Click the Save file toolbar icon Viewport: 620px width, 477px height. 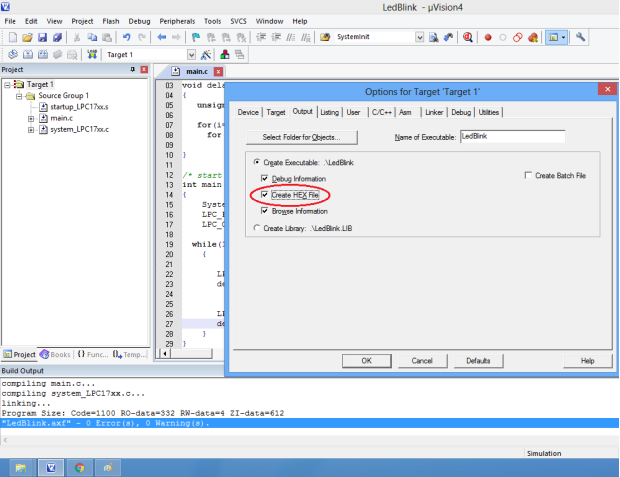click(x=42, y=37)
